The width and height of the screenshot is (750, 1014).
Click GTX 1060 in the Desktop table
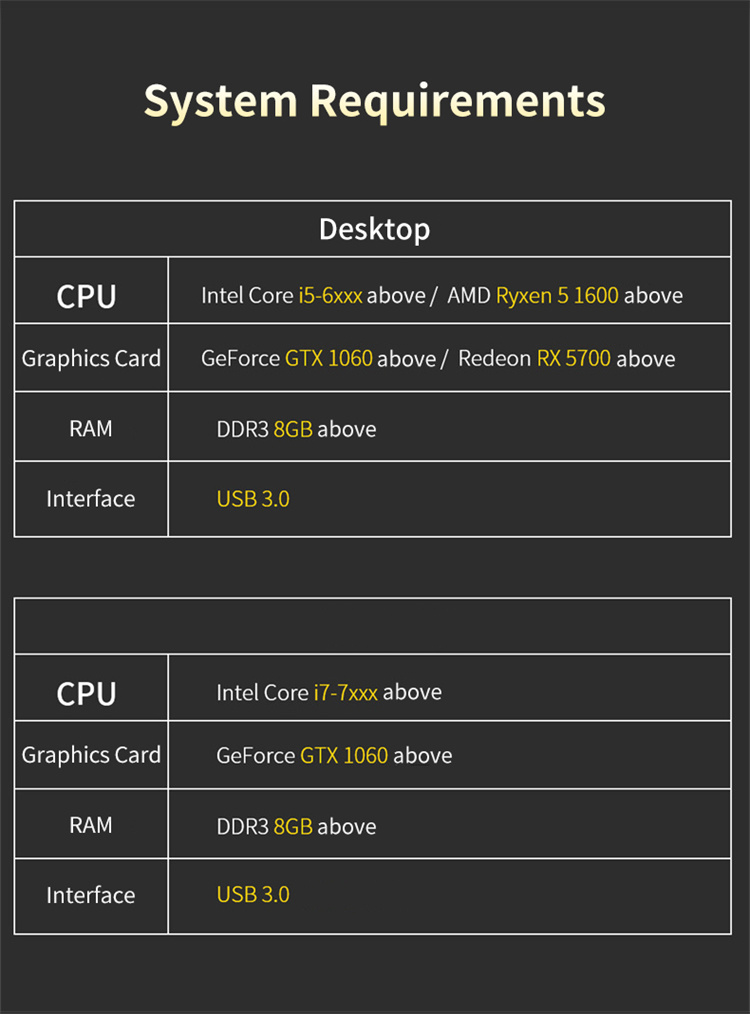click(x=328, y=358)
